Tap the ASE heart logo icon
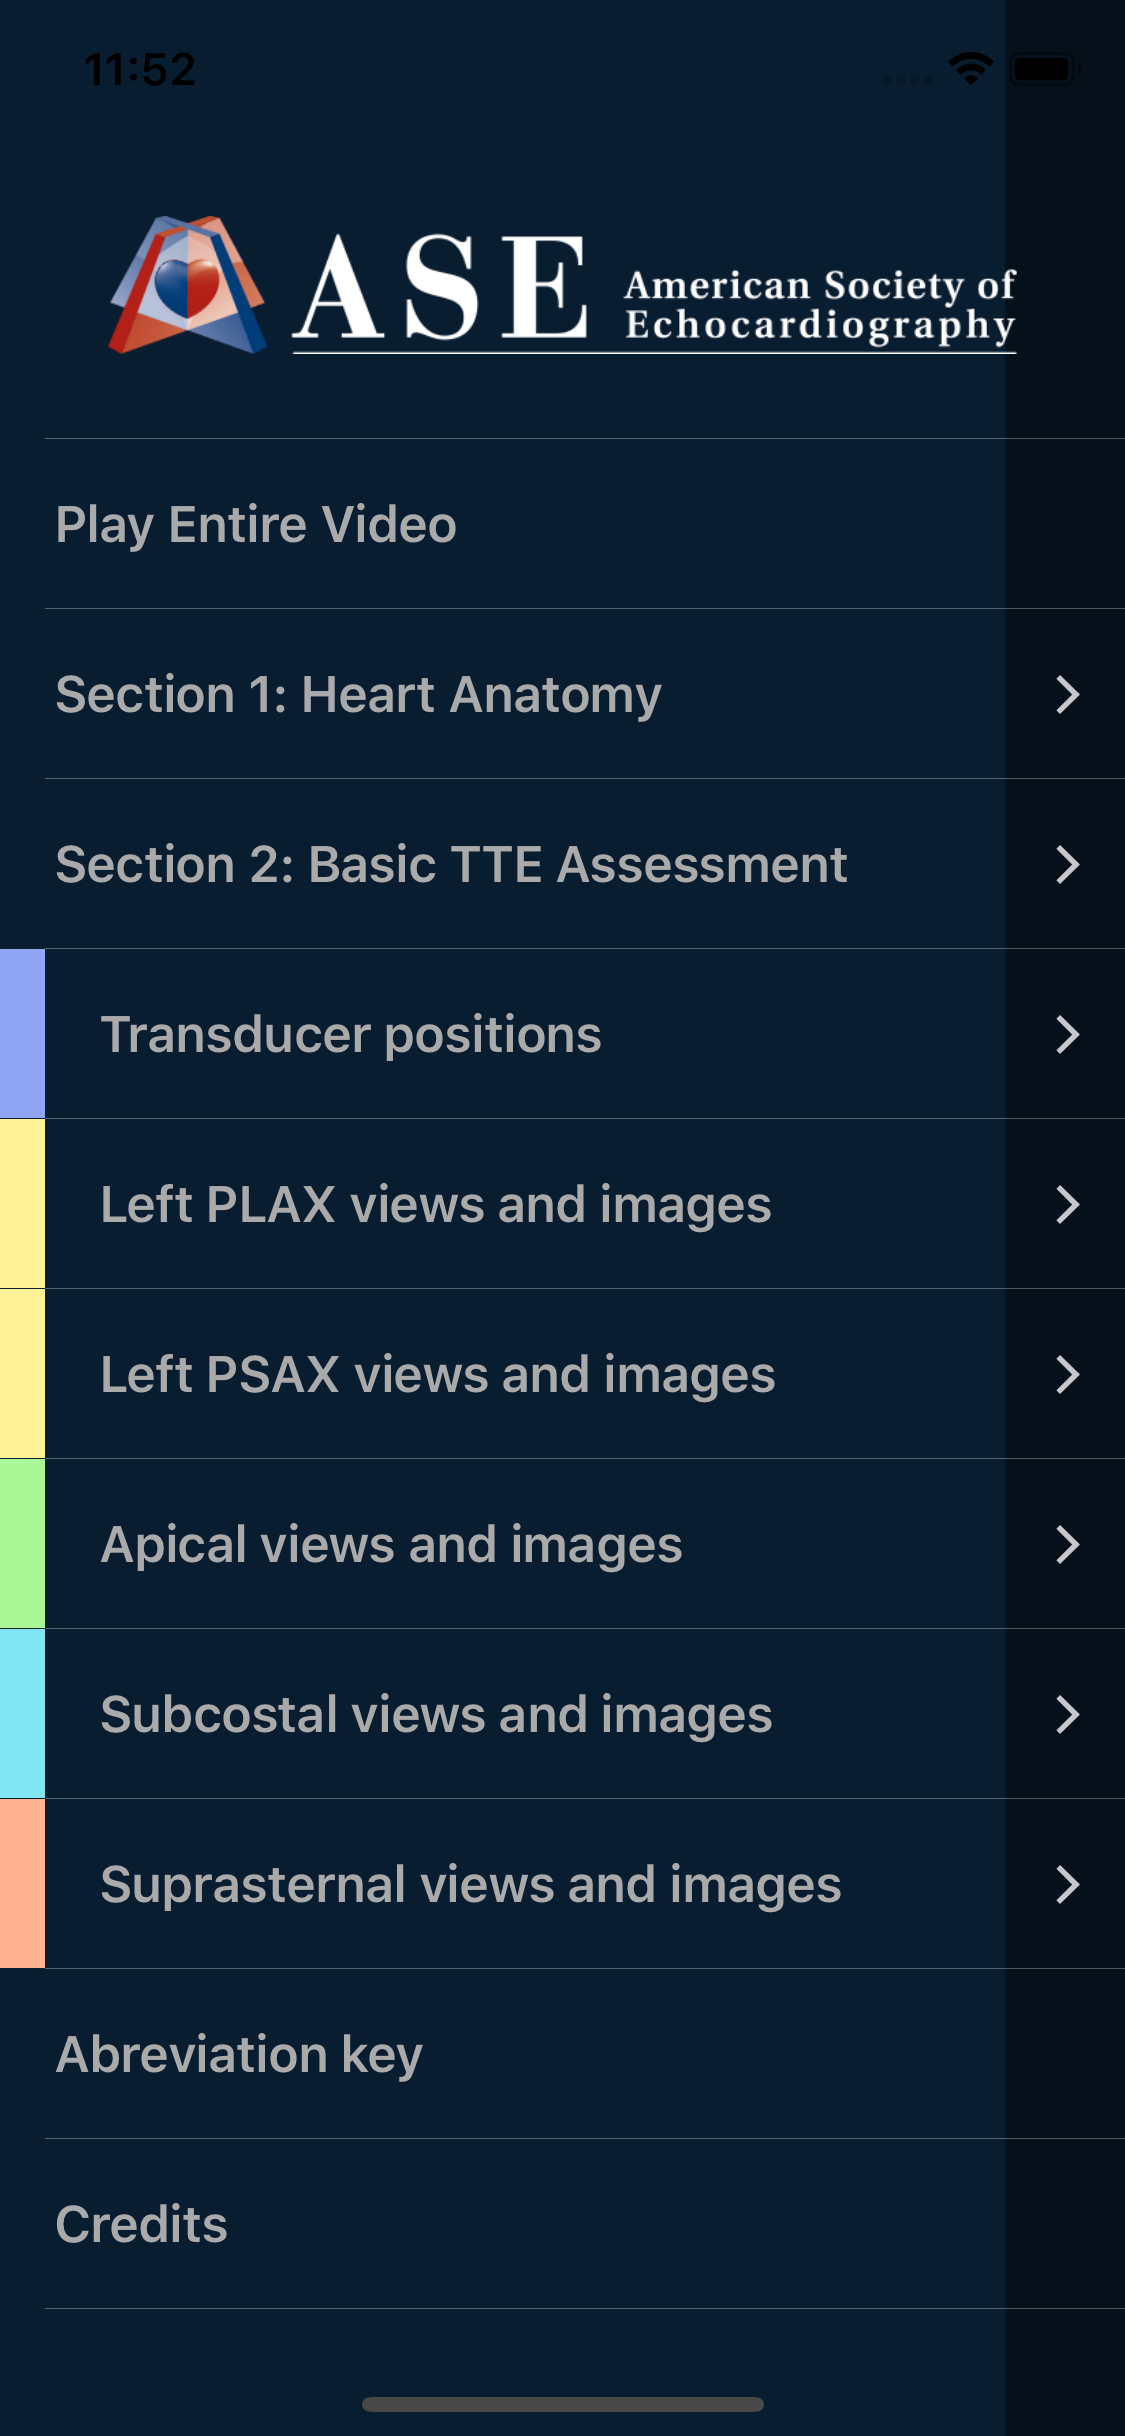Image resolution: width=1125 pixels, height=2436 pixels. [x=188, y=286]
